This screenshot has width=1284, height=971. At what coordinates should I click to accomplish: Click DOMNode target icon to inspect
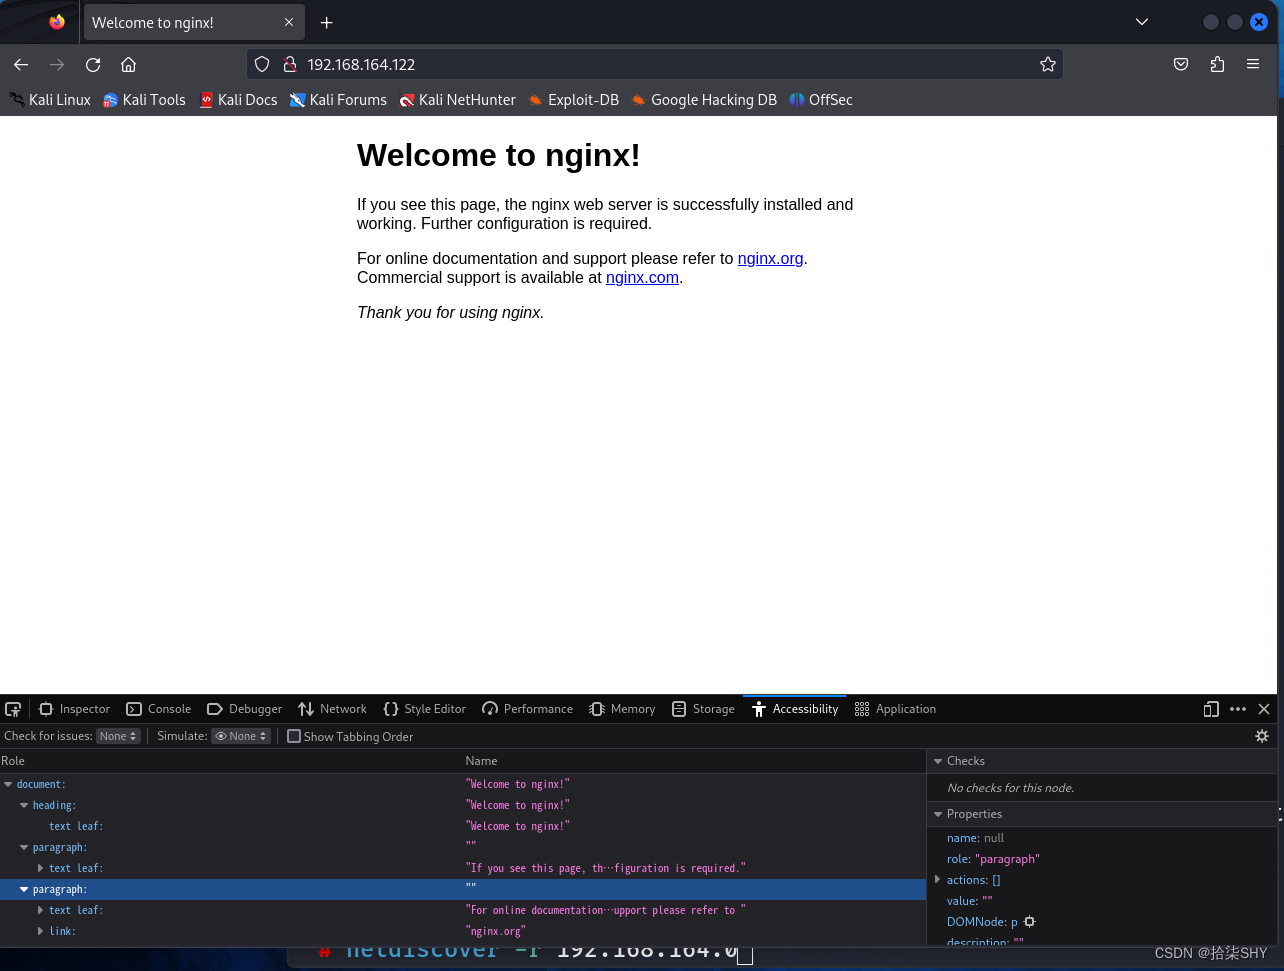(1029, 922)
